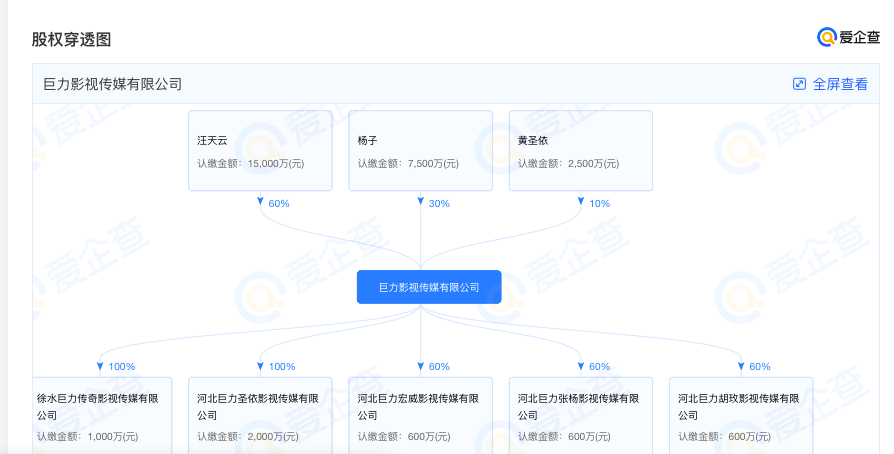Click 10% share label under 黄圣依
The image size is (894, 454).
599,204
